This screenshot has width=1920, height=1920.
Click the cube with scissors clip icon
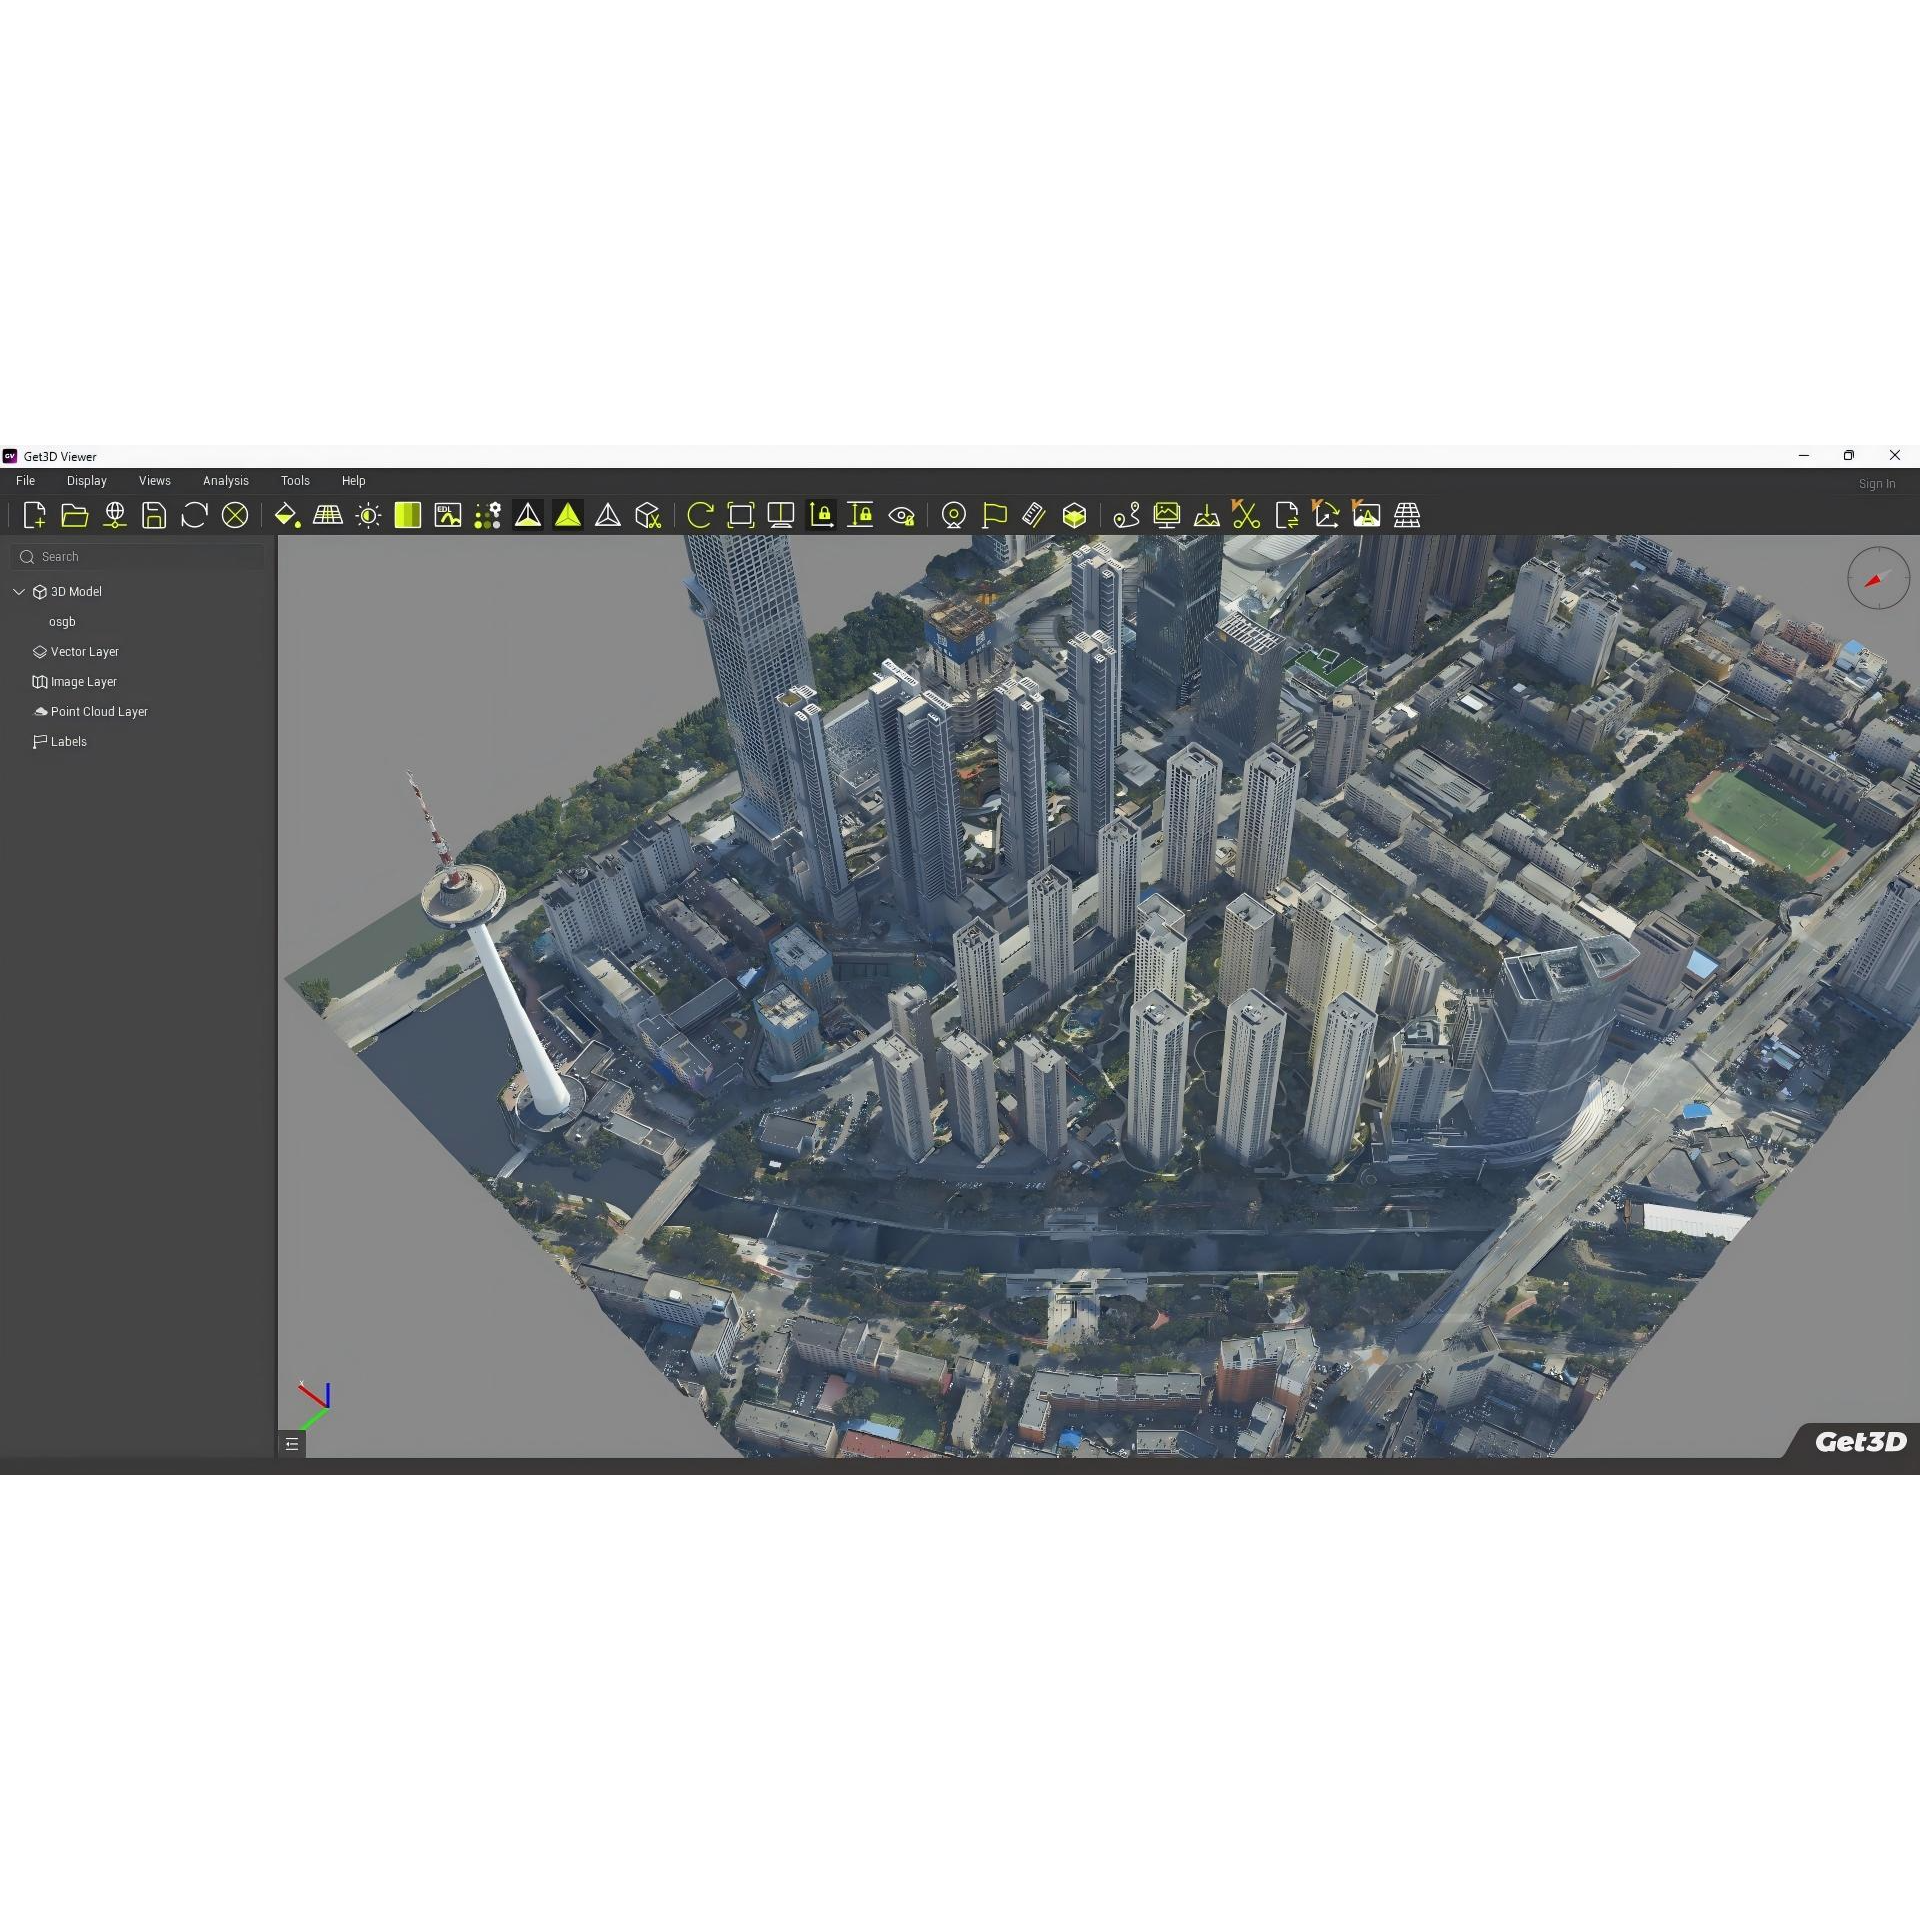[x=648, y=515]
